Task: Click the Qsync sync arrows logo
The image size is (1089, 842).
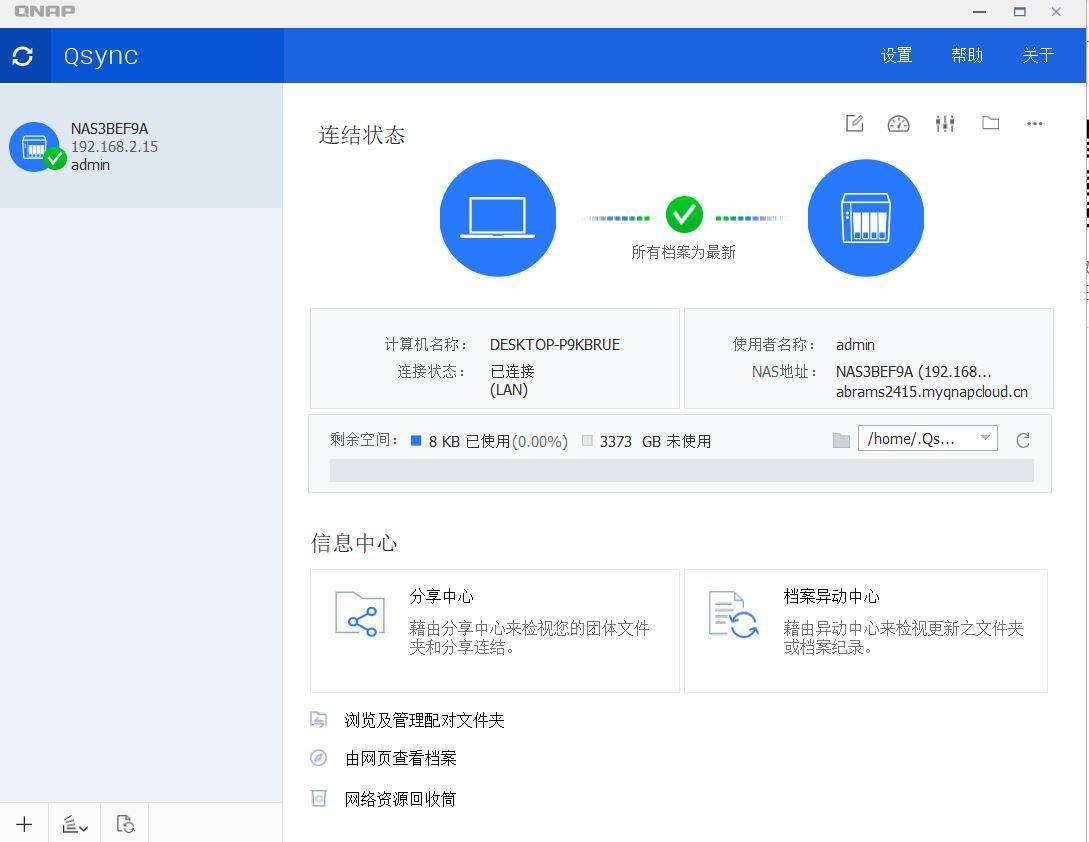Action: 24,56
